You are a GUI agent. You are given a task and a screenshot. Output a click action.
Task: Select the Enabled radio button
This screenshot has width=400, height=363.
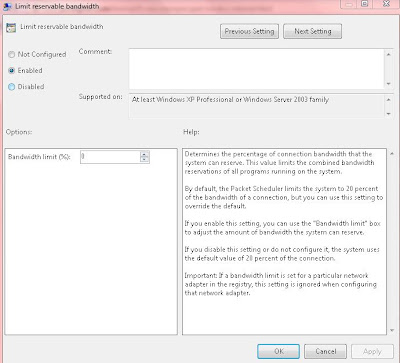pos(12,70)
